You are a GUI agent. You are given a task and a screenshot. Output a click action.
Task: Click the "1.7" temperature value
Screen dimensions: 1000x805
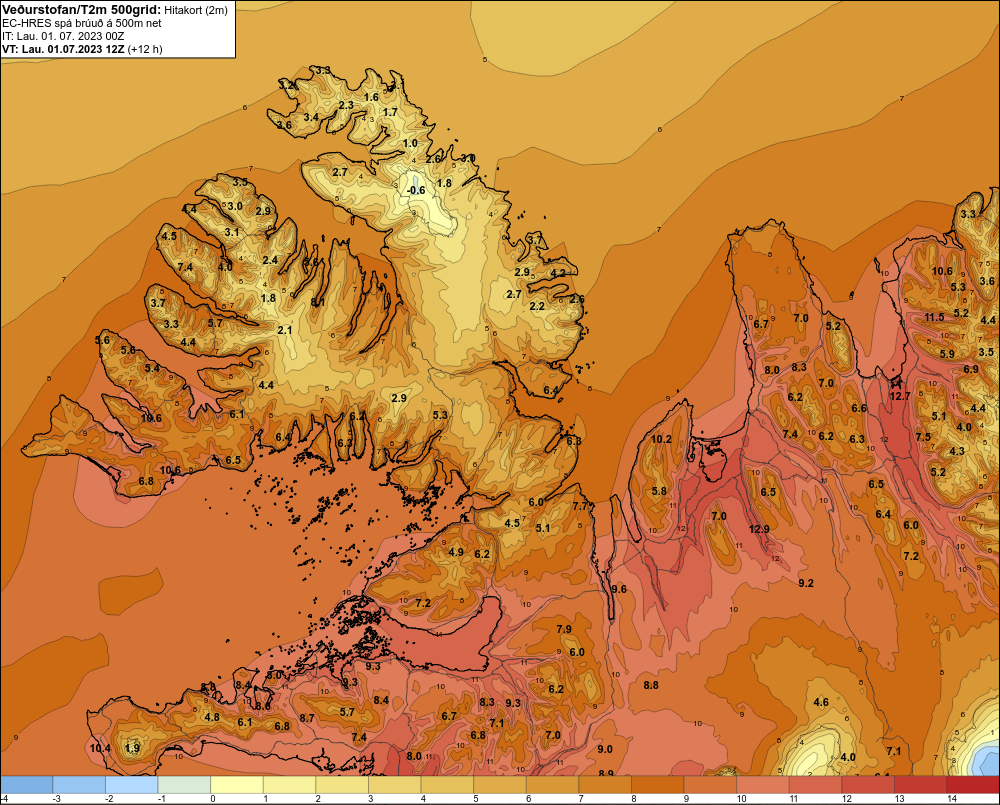pyautogui.click(x=390, y=112)
